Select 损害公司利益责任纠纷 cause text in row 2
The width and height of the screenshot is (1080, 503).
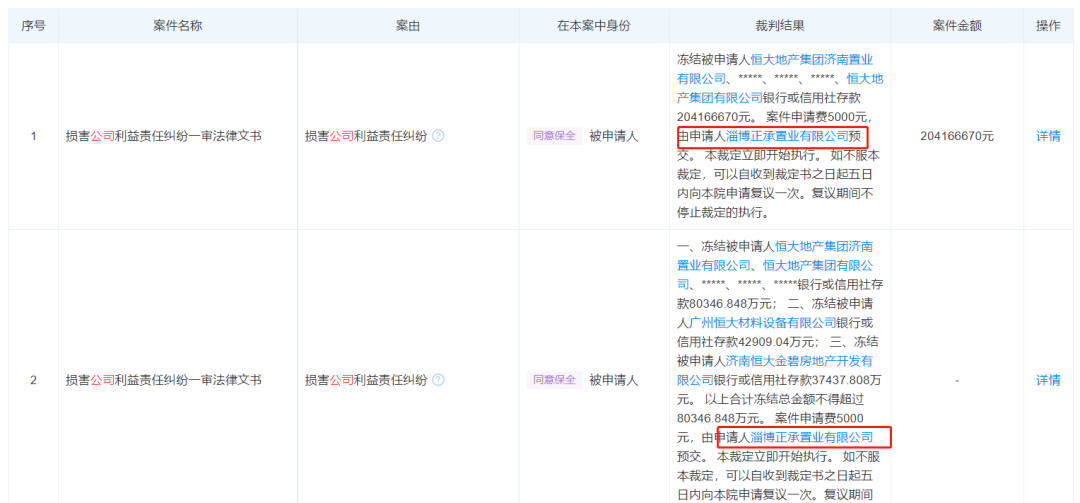[366, 380]
